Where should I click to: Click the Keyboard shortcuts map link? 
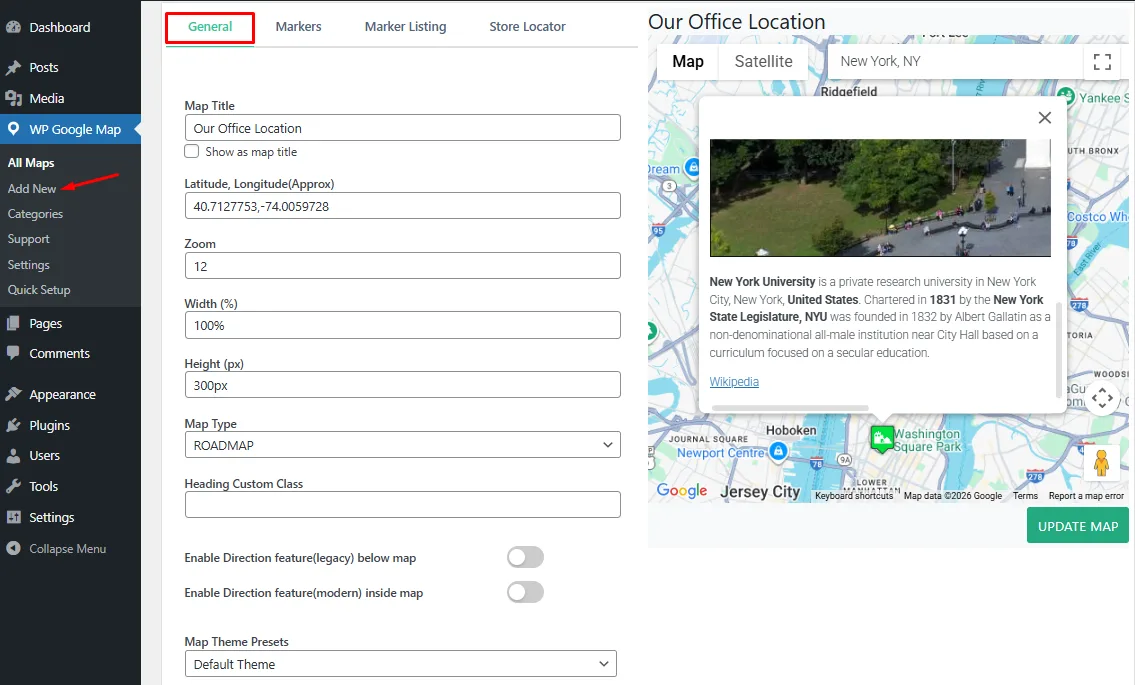(x=853, y=496)
